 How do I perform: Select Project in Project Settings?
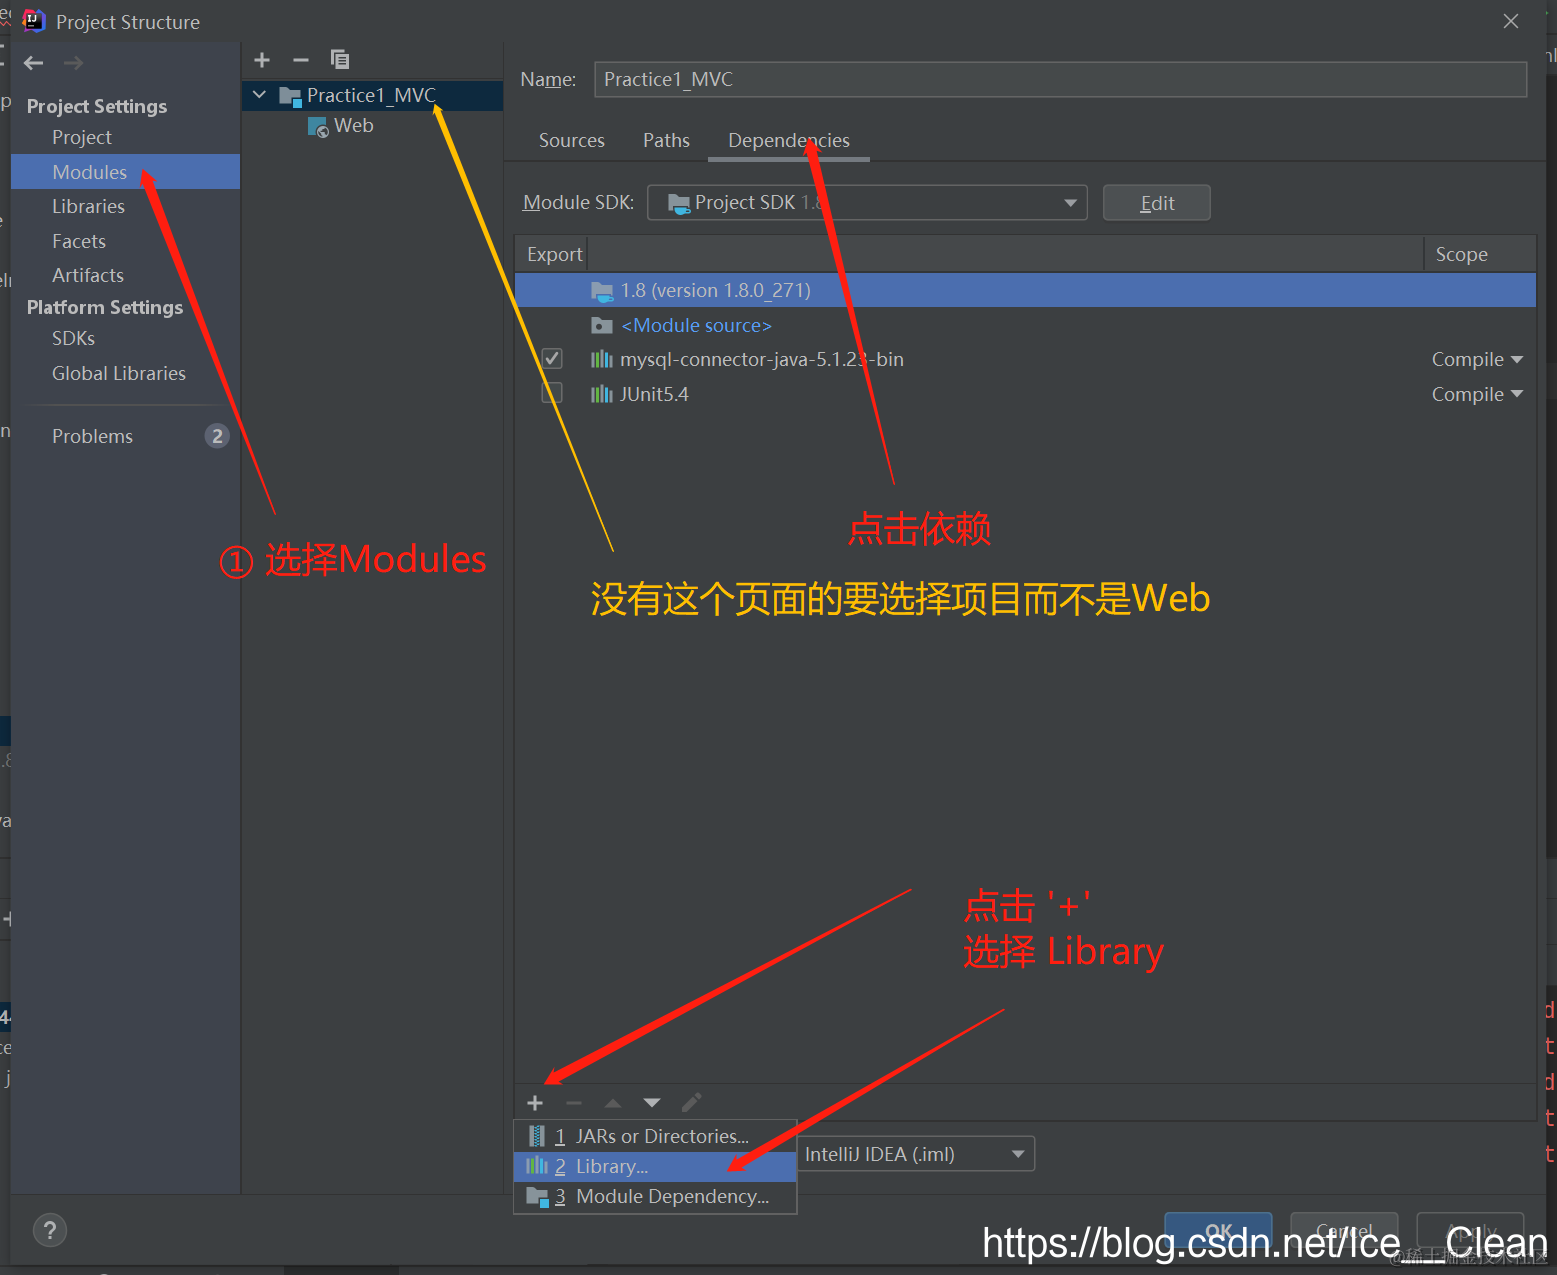(125, 137)
